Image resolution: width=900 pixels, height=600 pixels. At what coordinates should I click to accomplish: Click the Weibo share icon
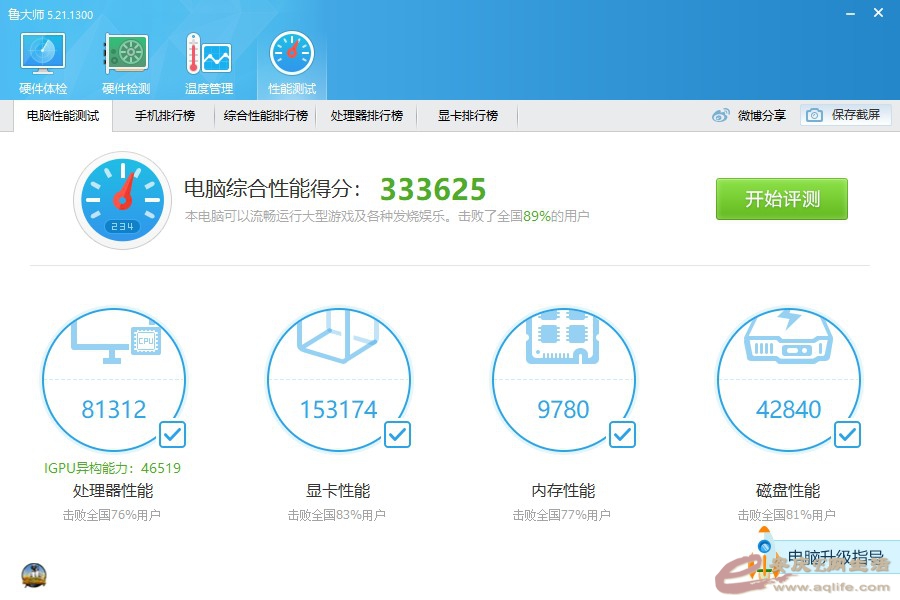pyautogui.click(x=721, y=116)
